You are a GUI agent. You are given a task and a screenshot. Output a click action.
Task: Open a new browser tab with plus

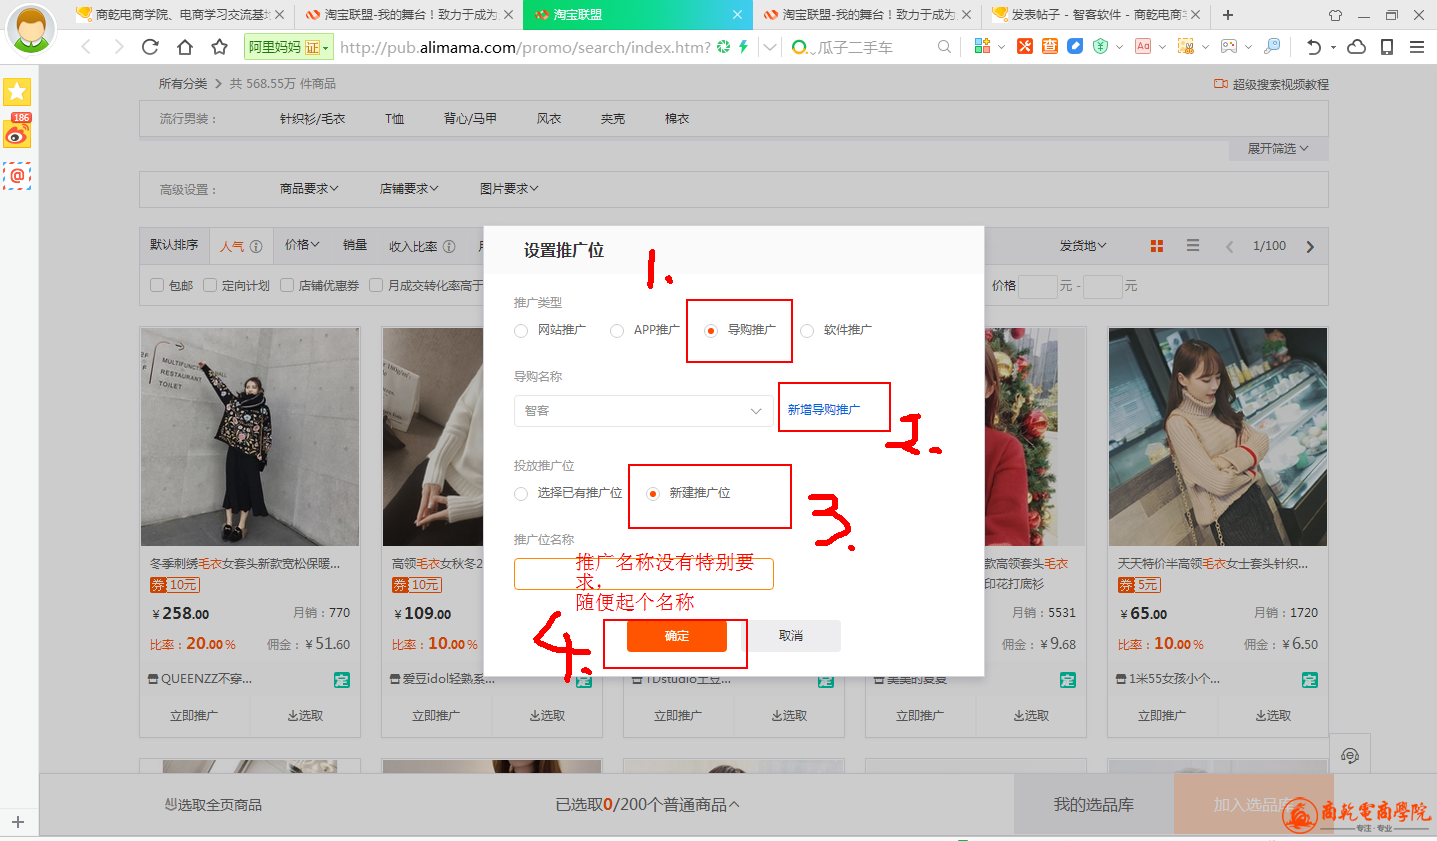click(x=1228, y=15)
